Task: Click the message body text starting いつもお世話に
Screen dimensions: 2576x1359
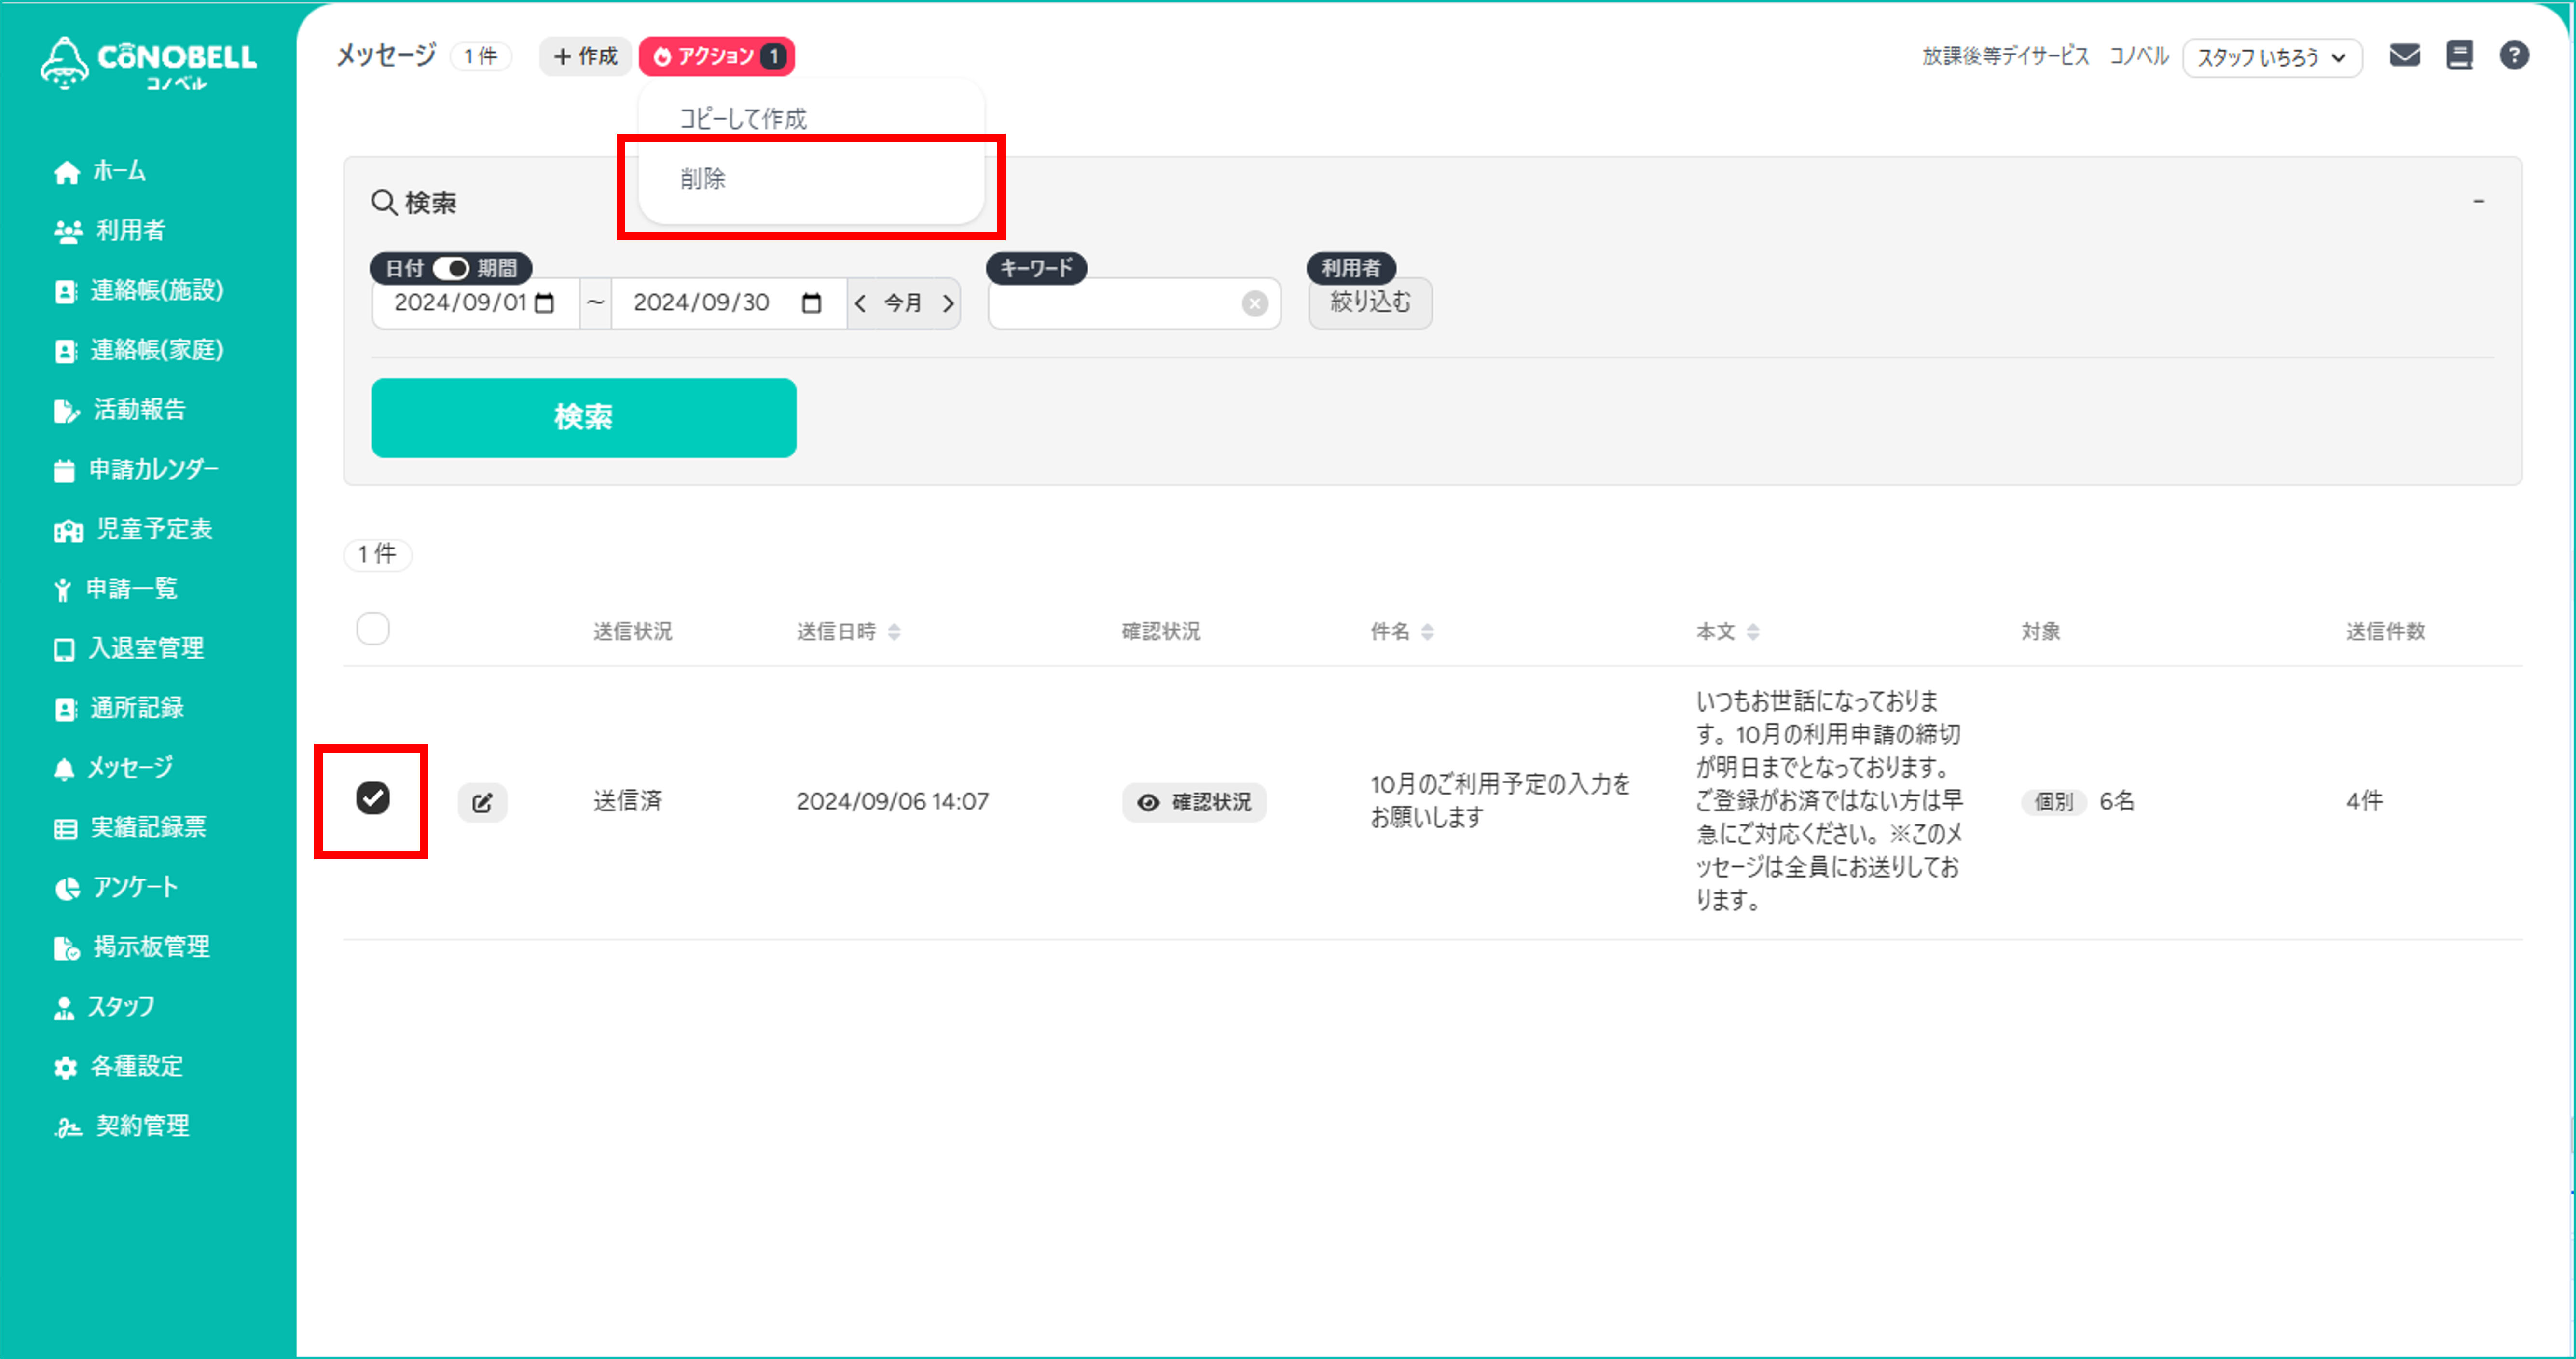Action: coord(1829,800)
